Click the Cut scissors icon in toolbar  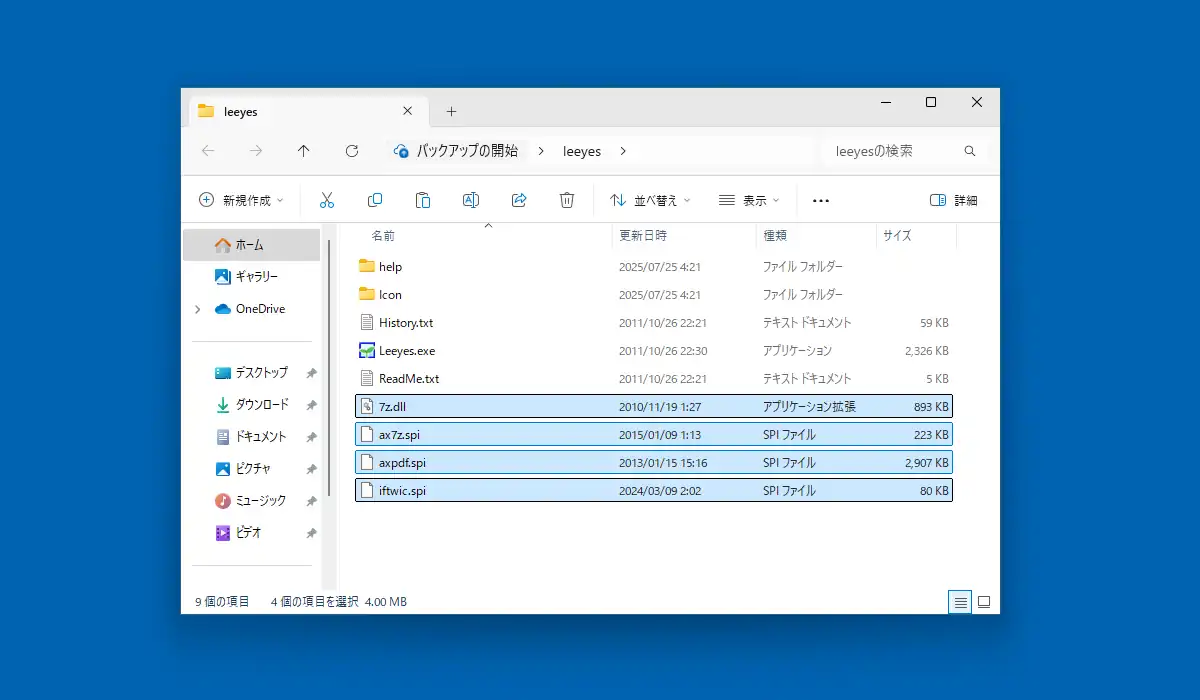tap(327, 200)
